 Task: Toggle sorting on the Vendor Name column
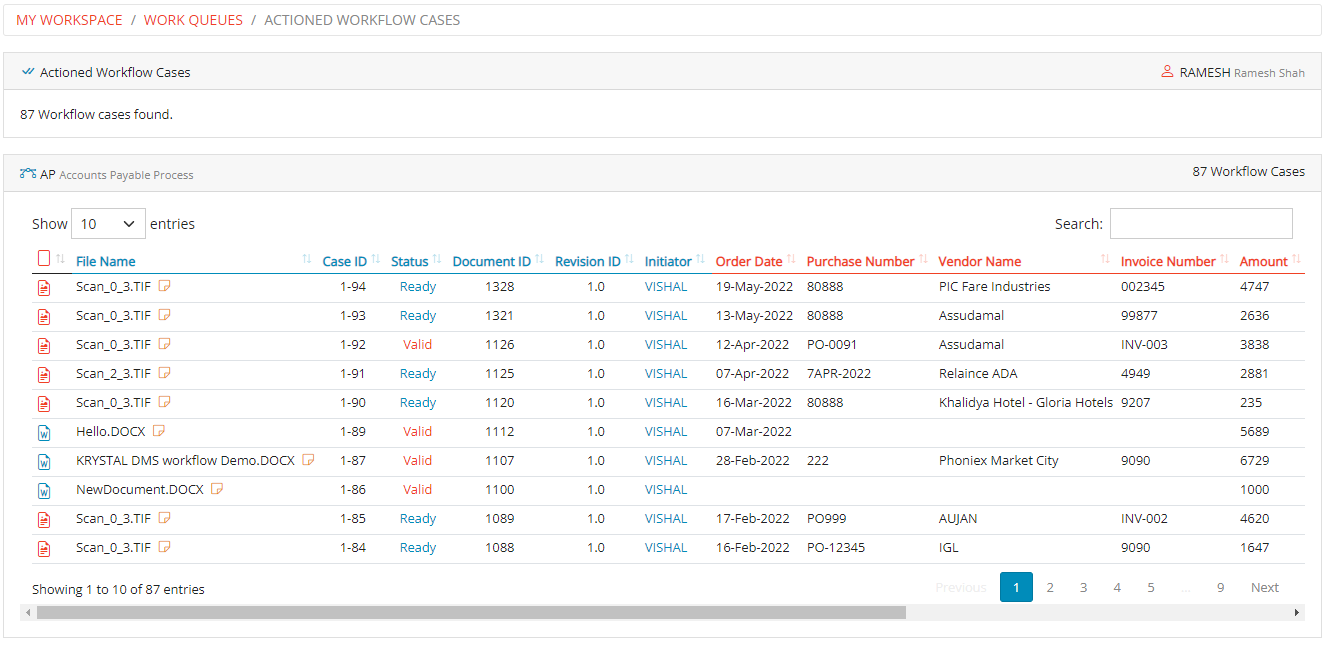(979, 261)
